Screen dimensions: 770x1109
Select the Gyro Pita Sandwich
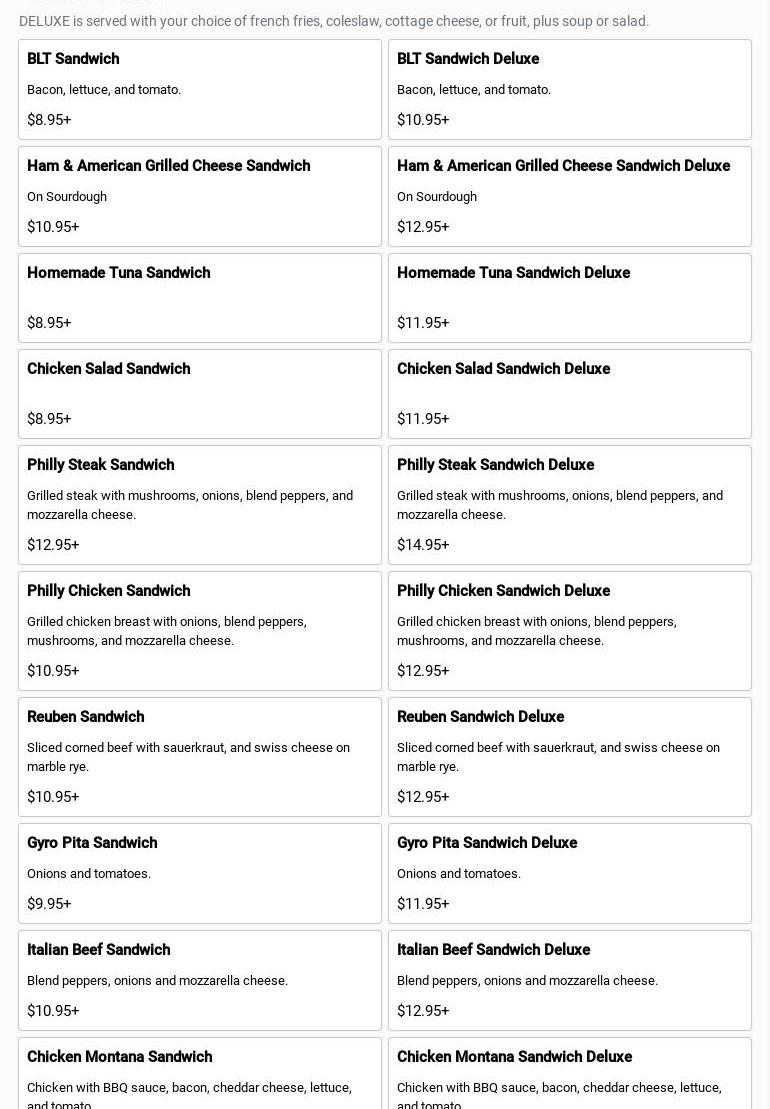pyautogui.click(x=200, y=873)
